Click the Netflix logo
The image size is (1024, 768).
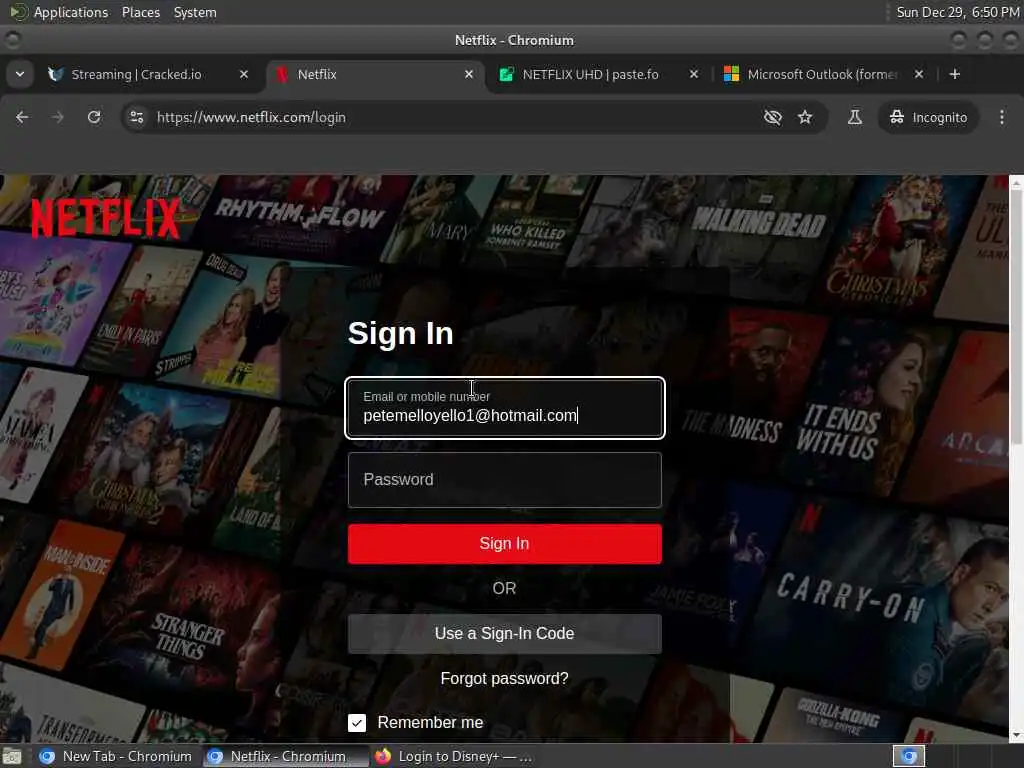pos(106,218)
